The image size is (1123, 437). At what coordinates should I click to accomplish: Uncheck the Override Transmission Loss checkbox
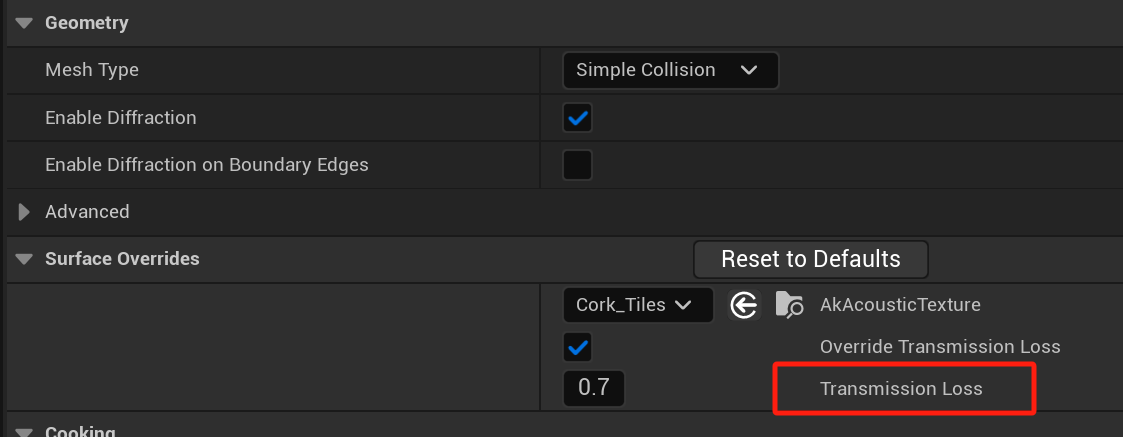[x=578, y=348]
